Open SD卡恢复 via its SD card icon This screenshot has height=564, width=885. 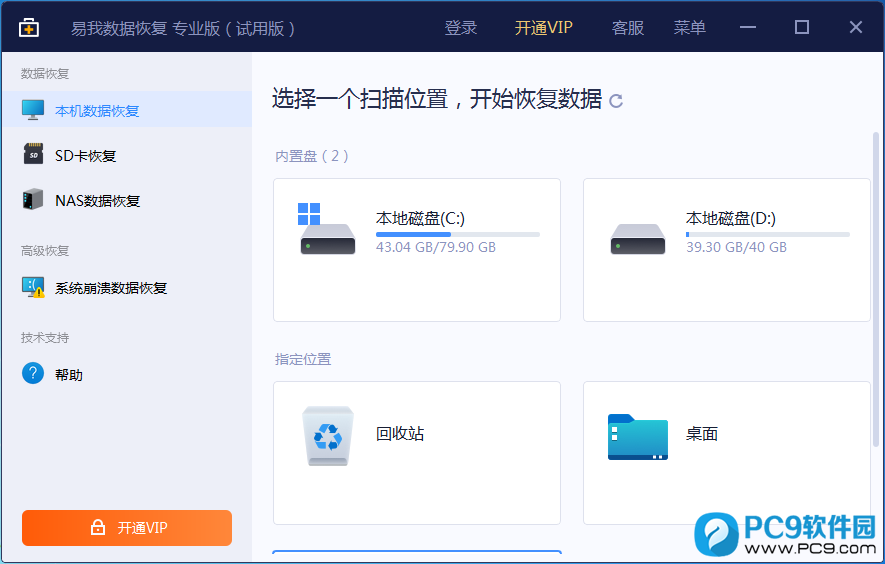33,154
